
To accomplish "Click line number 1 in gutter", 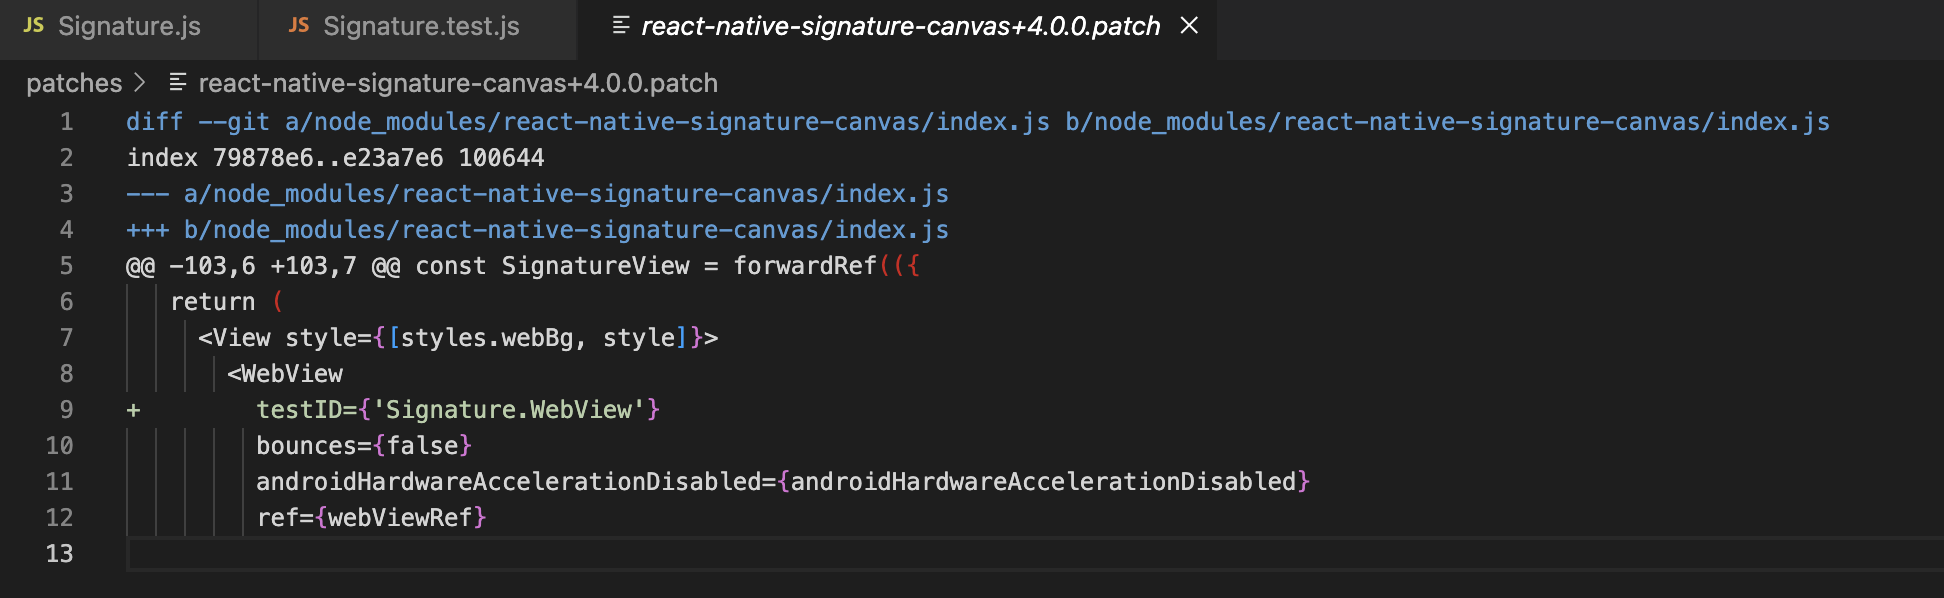I will pos(66,122).
